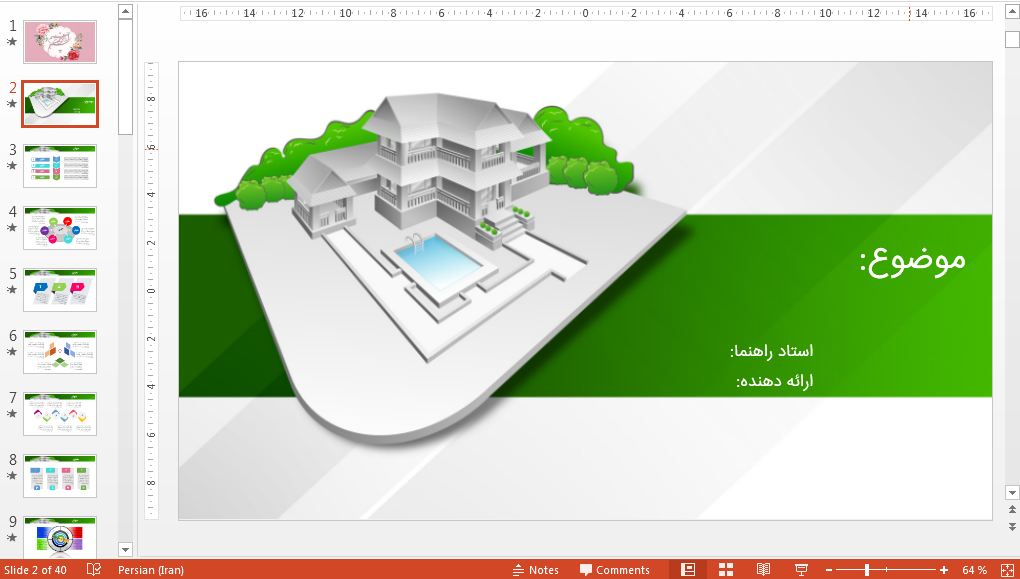Open the Zoom dialog via the 64% indicator

pos(974,569)
